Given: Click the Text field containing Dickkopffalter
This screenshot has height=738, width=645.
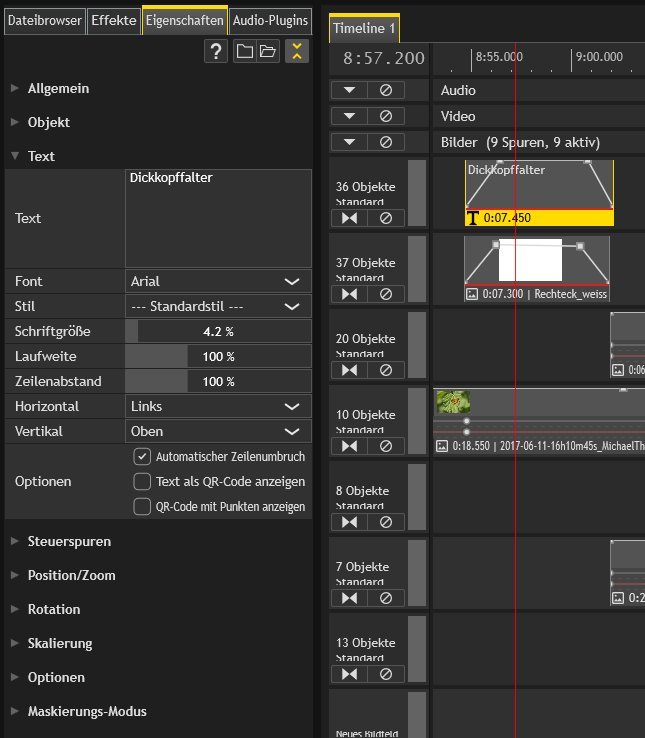Looking at the screenshot, I should pyautogui.click(x=218, y=218).
